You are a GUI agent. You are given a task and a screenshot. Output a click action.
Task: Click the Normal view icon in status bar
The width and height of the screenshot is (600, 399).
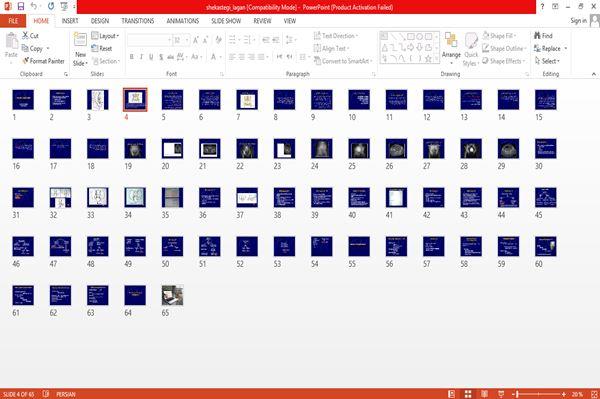(x=452, y=394)
